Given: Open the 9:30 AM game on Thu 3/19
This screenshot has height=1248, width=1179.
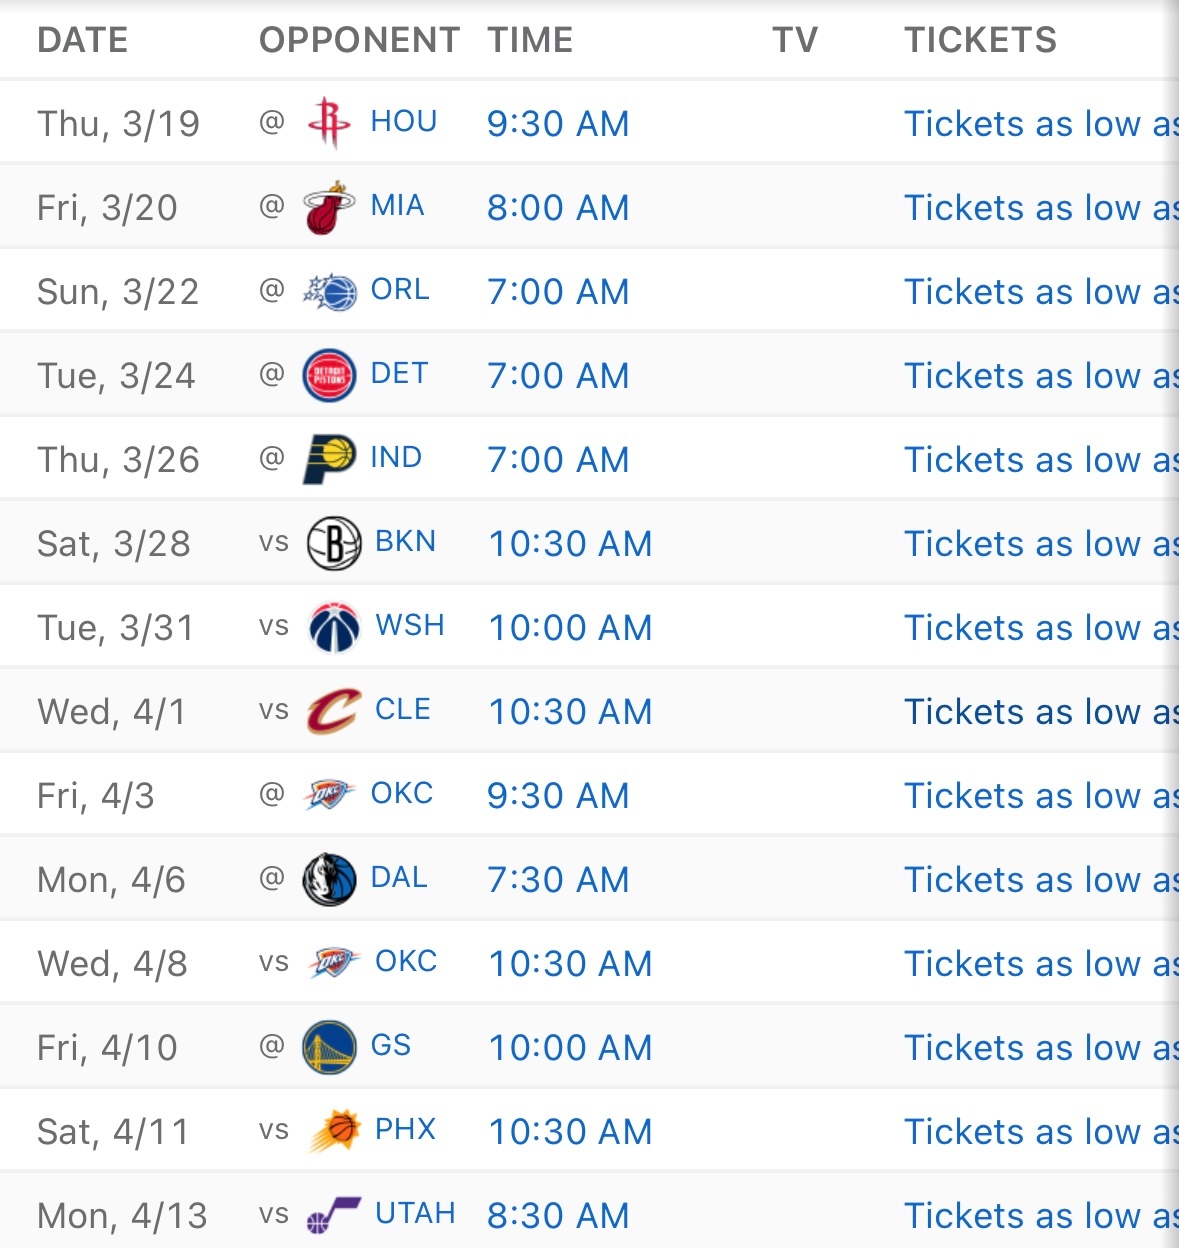Looking at the screenshot, I should pyautogui.click(x=558, y=124).
